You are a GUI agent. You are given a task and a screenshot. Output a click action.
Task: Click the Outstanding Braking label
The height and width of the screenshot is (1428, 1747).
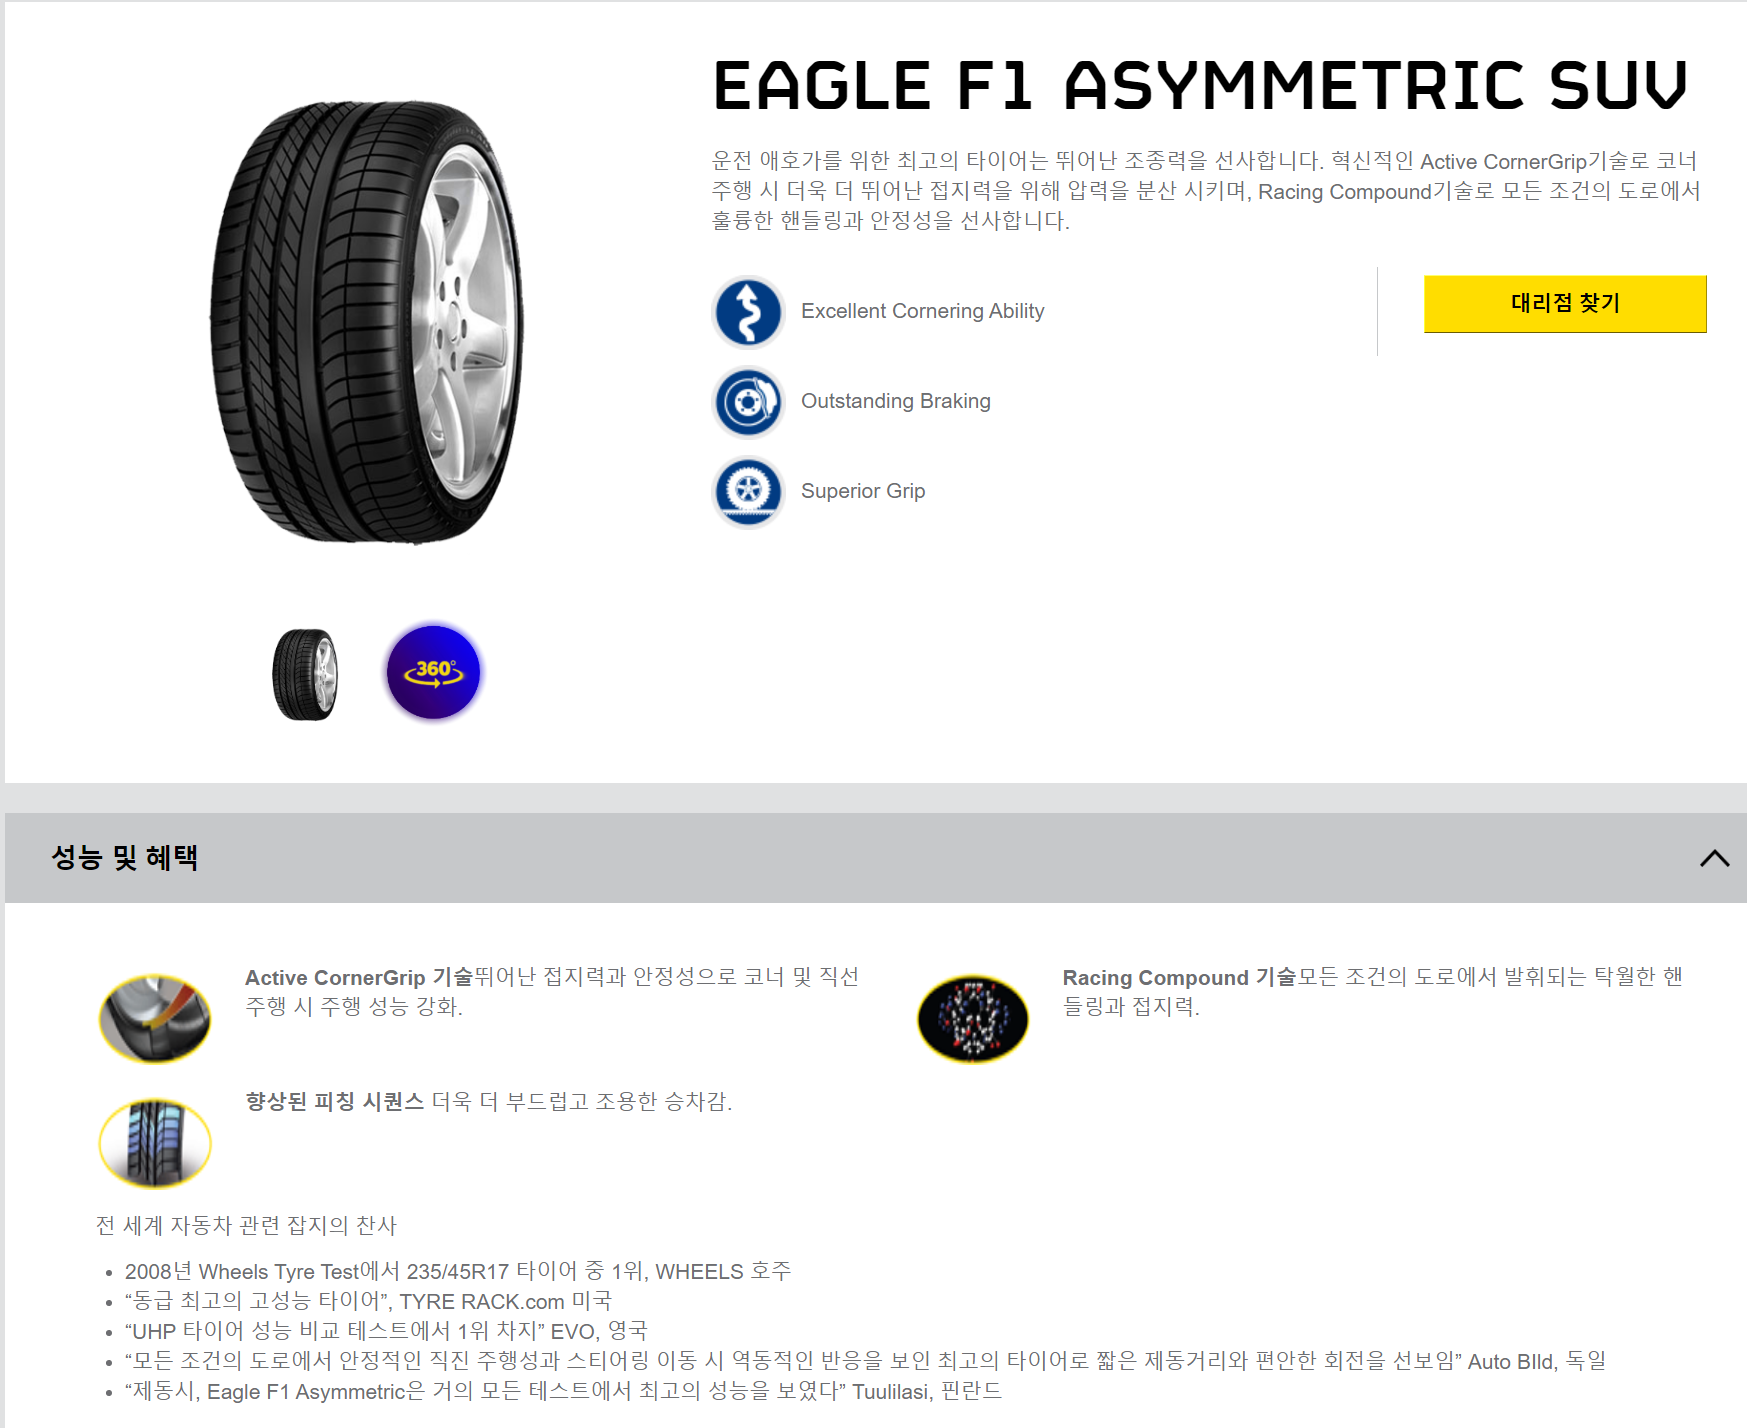tap(895, 401)
